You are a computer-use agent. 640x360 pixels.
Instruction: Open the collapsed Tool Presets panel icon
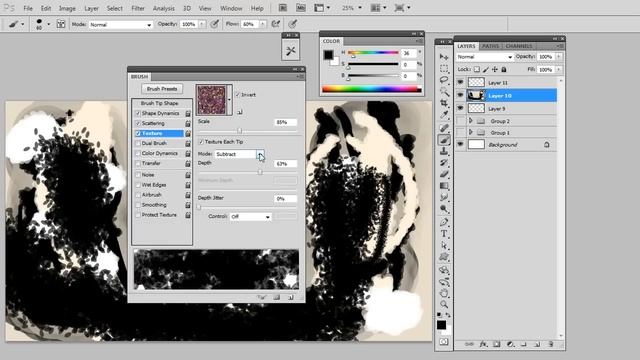point(291,51)
